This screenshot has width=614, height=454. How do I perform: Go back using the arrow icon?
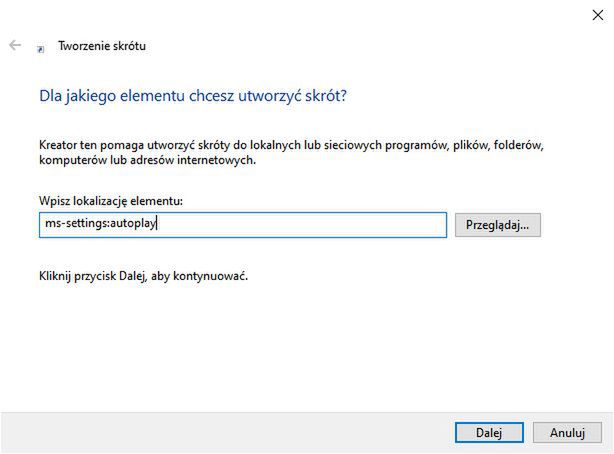15,46
